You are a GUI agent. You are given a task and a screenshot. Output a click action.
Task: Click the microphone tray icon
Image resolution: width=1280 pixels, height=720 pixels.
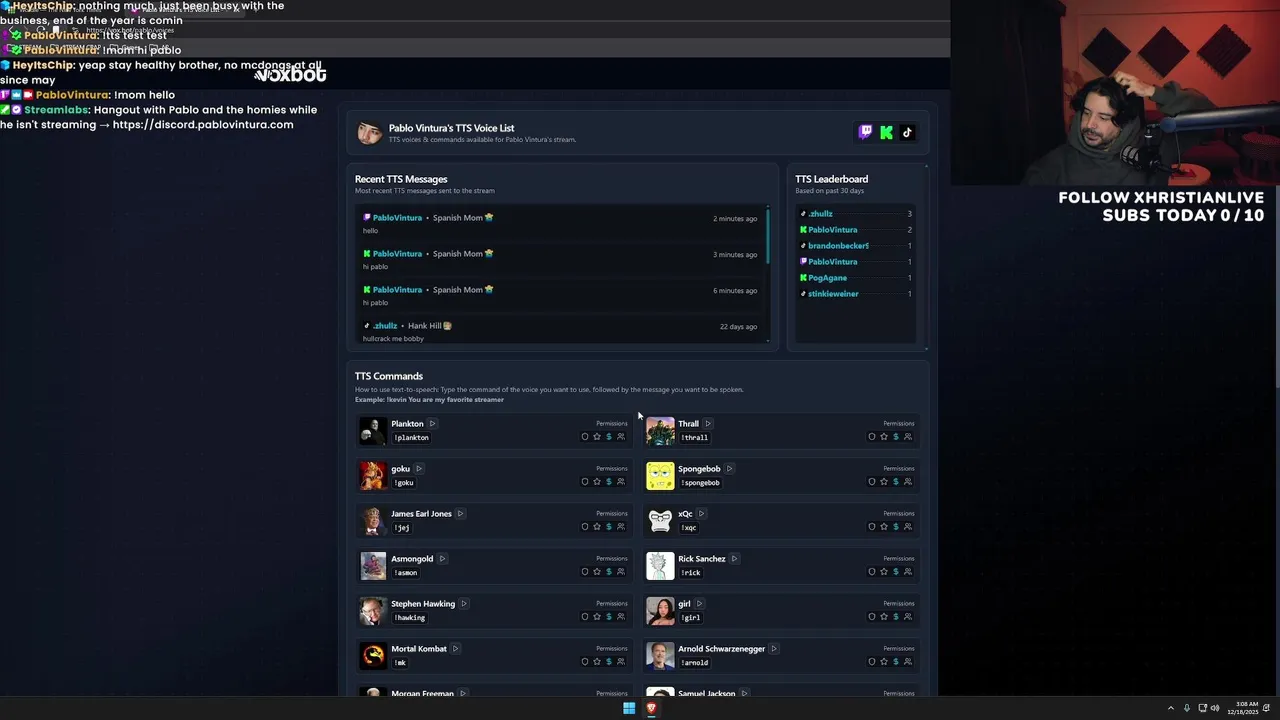pos(1187,708)
